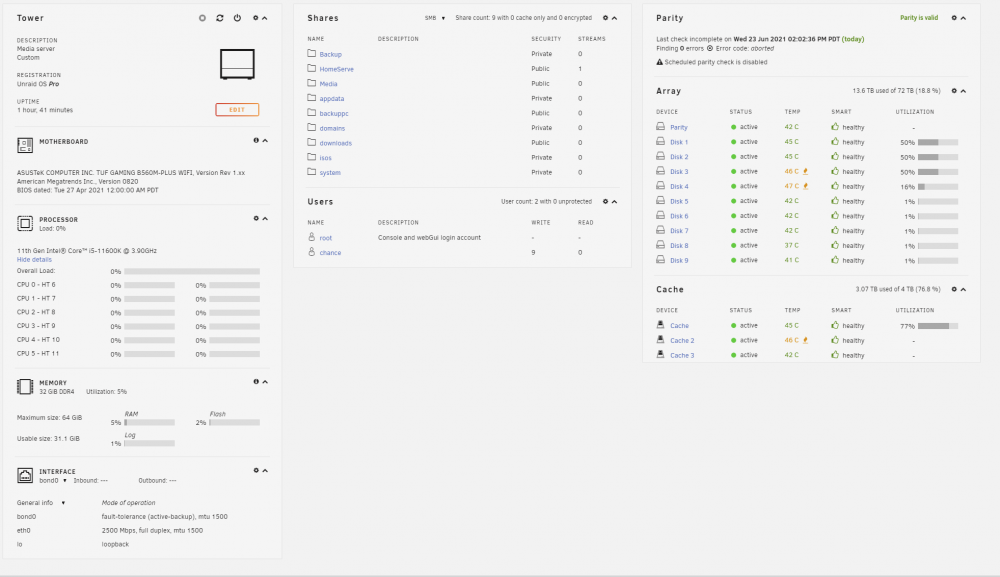This screenshot has width=1000, height=577.
Task: Open the Disk 9 device link
Action: coord(679,260)
